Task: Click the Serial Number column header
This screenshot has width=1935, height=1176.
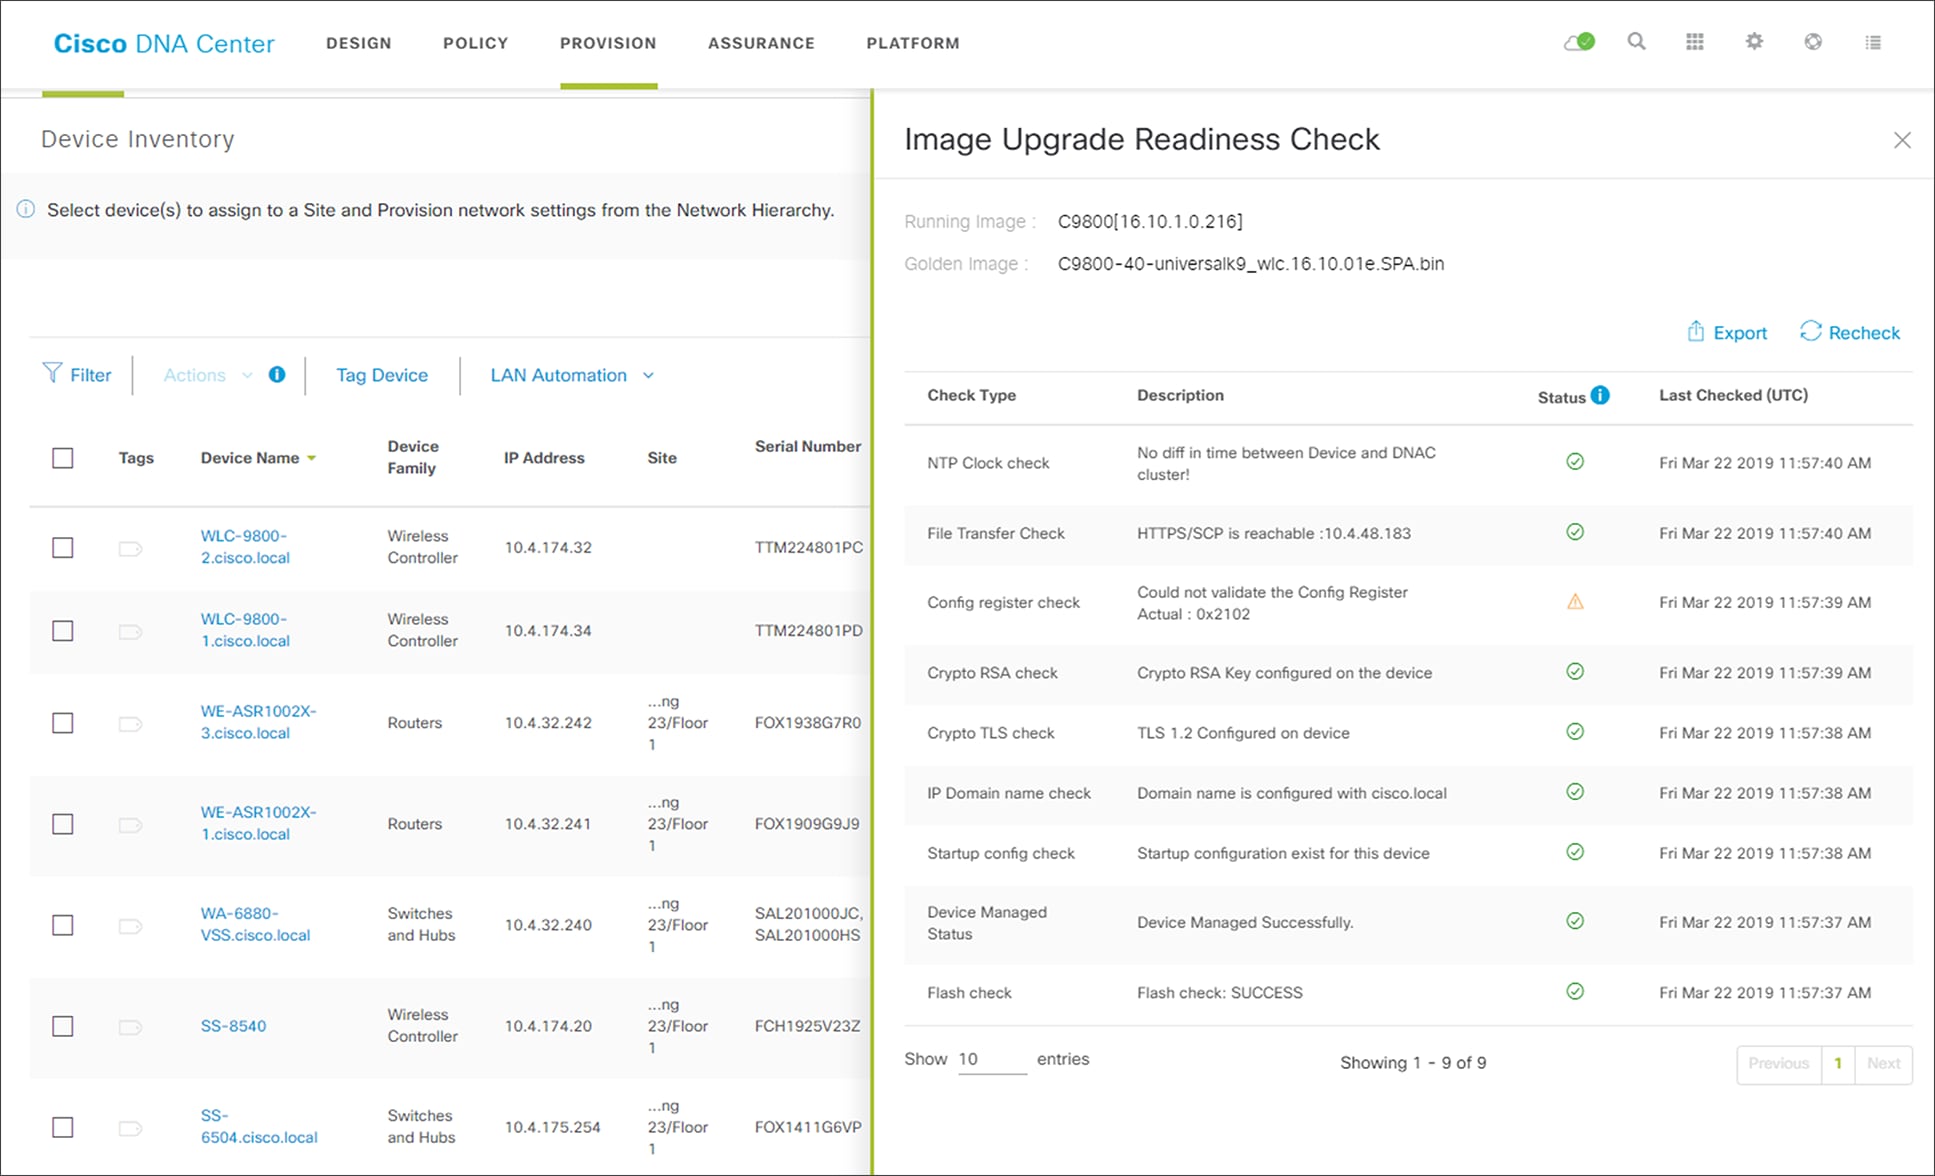Action: (808, 447)
